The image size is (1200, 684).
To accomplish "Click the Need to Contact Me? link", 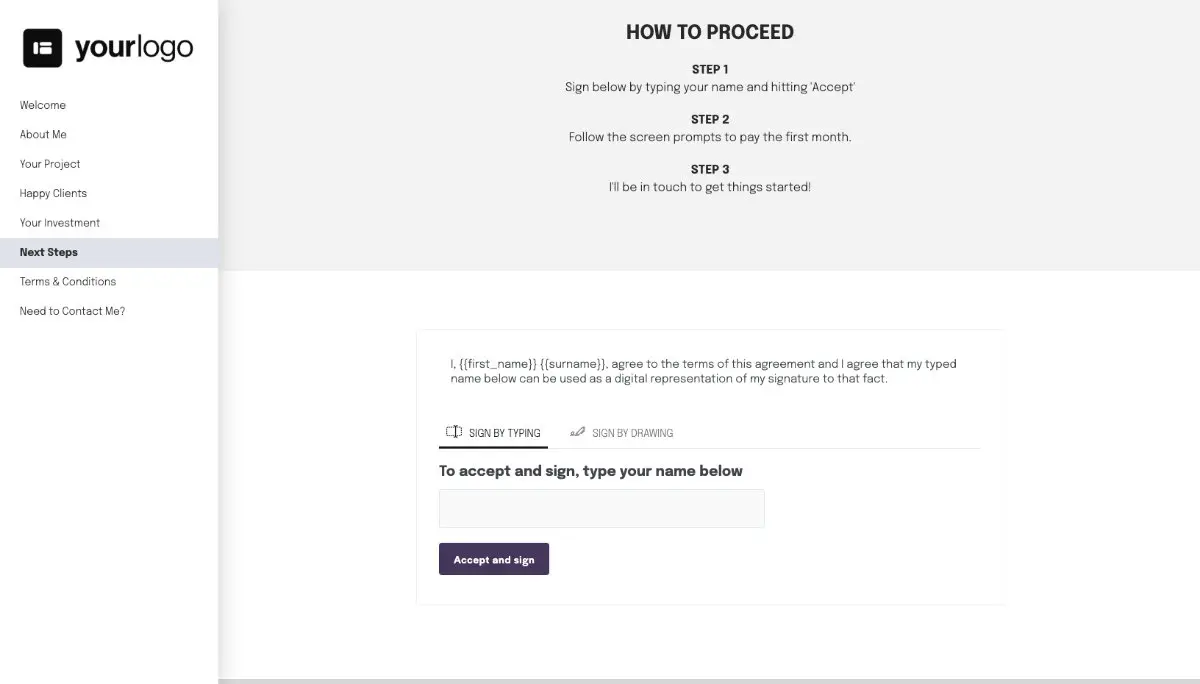I will (72, 311).
